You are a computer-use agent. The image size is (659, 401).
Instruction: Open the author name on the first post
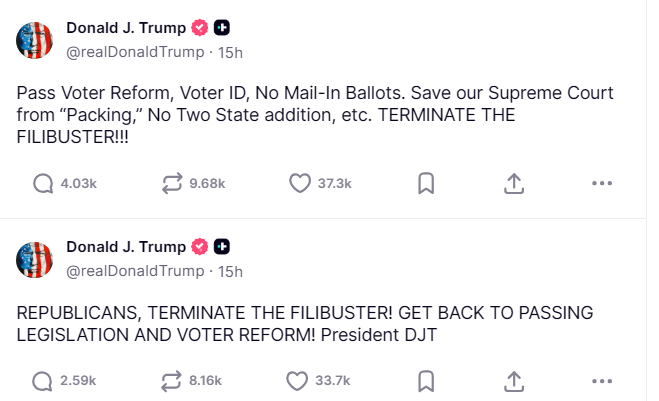coord(126,27)
